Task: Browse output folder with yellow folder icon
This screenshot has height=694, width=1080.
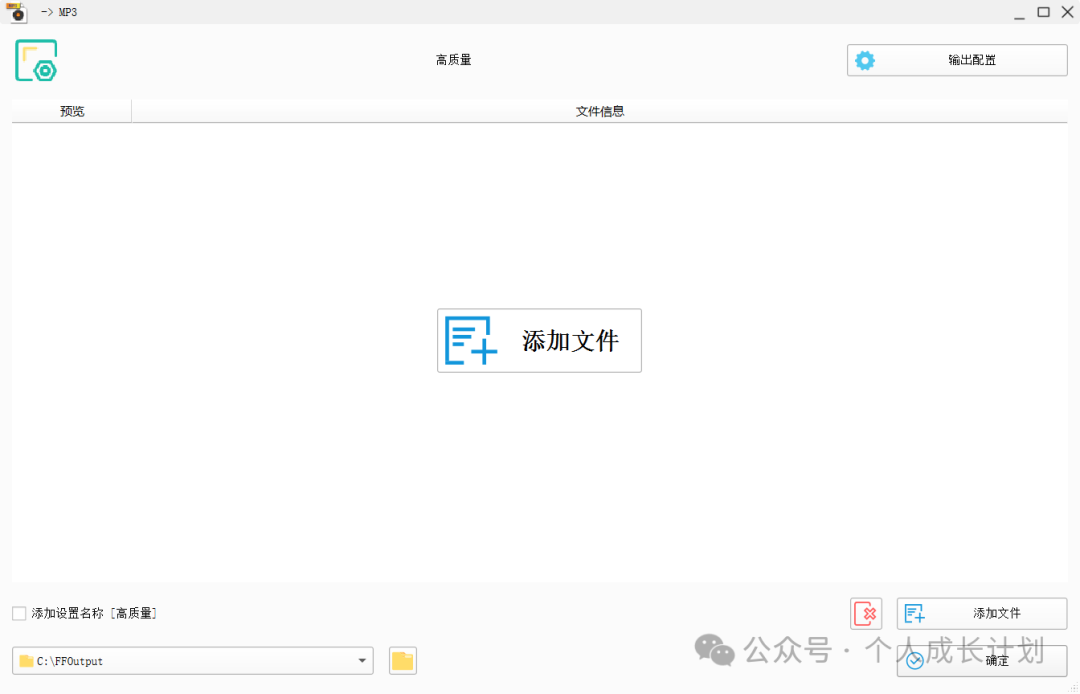Action: (402, 660)
